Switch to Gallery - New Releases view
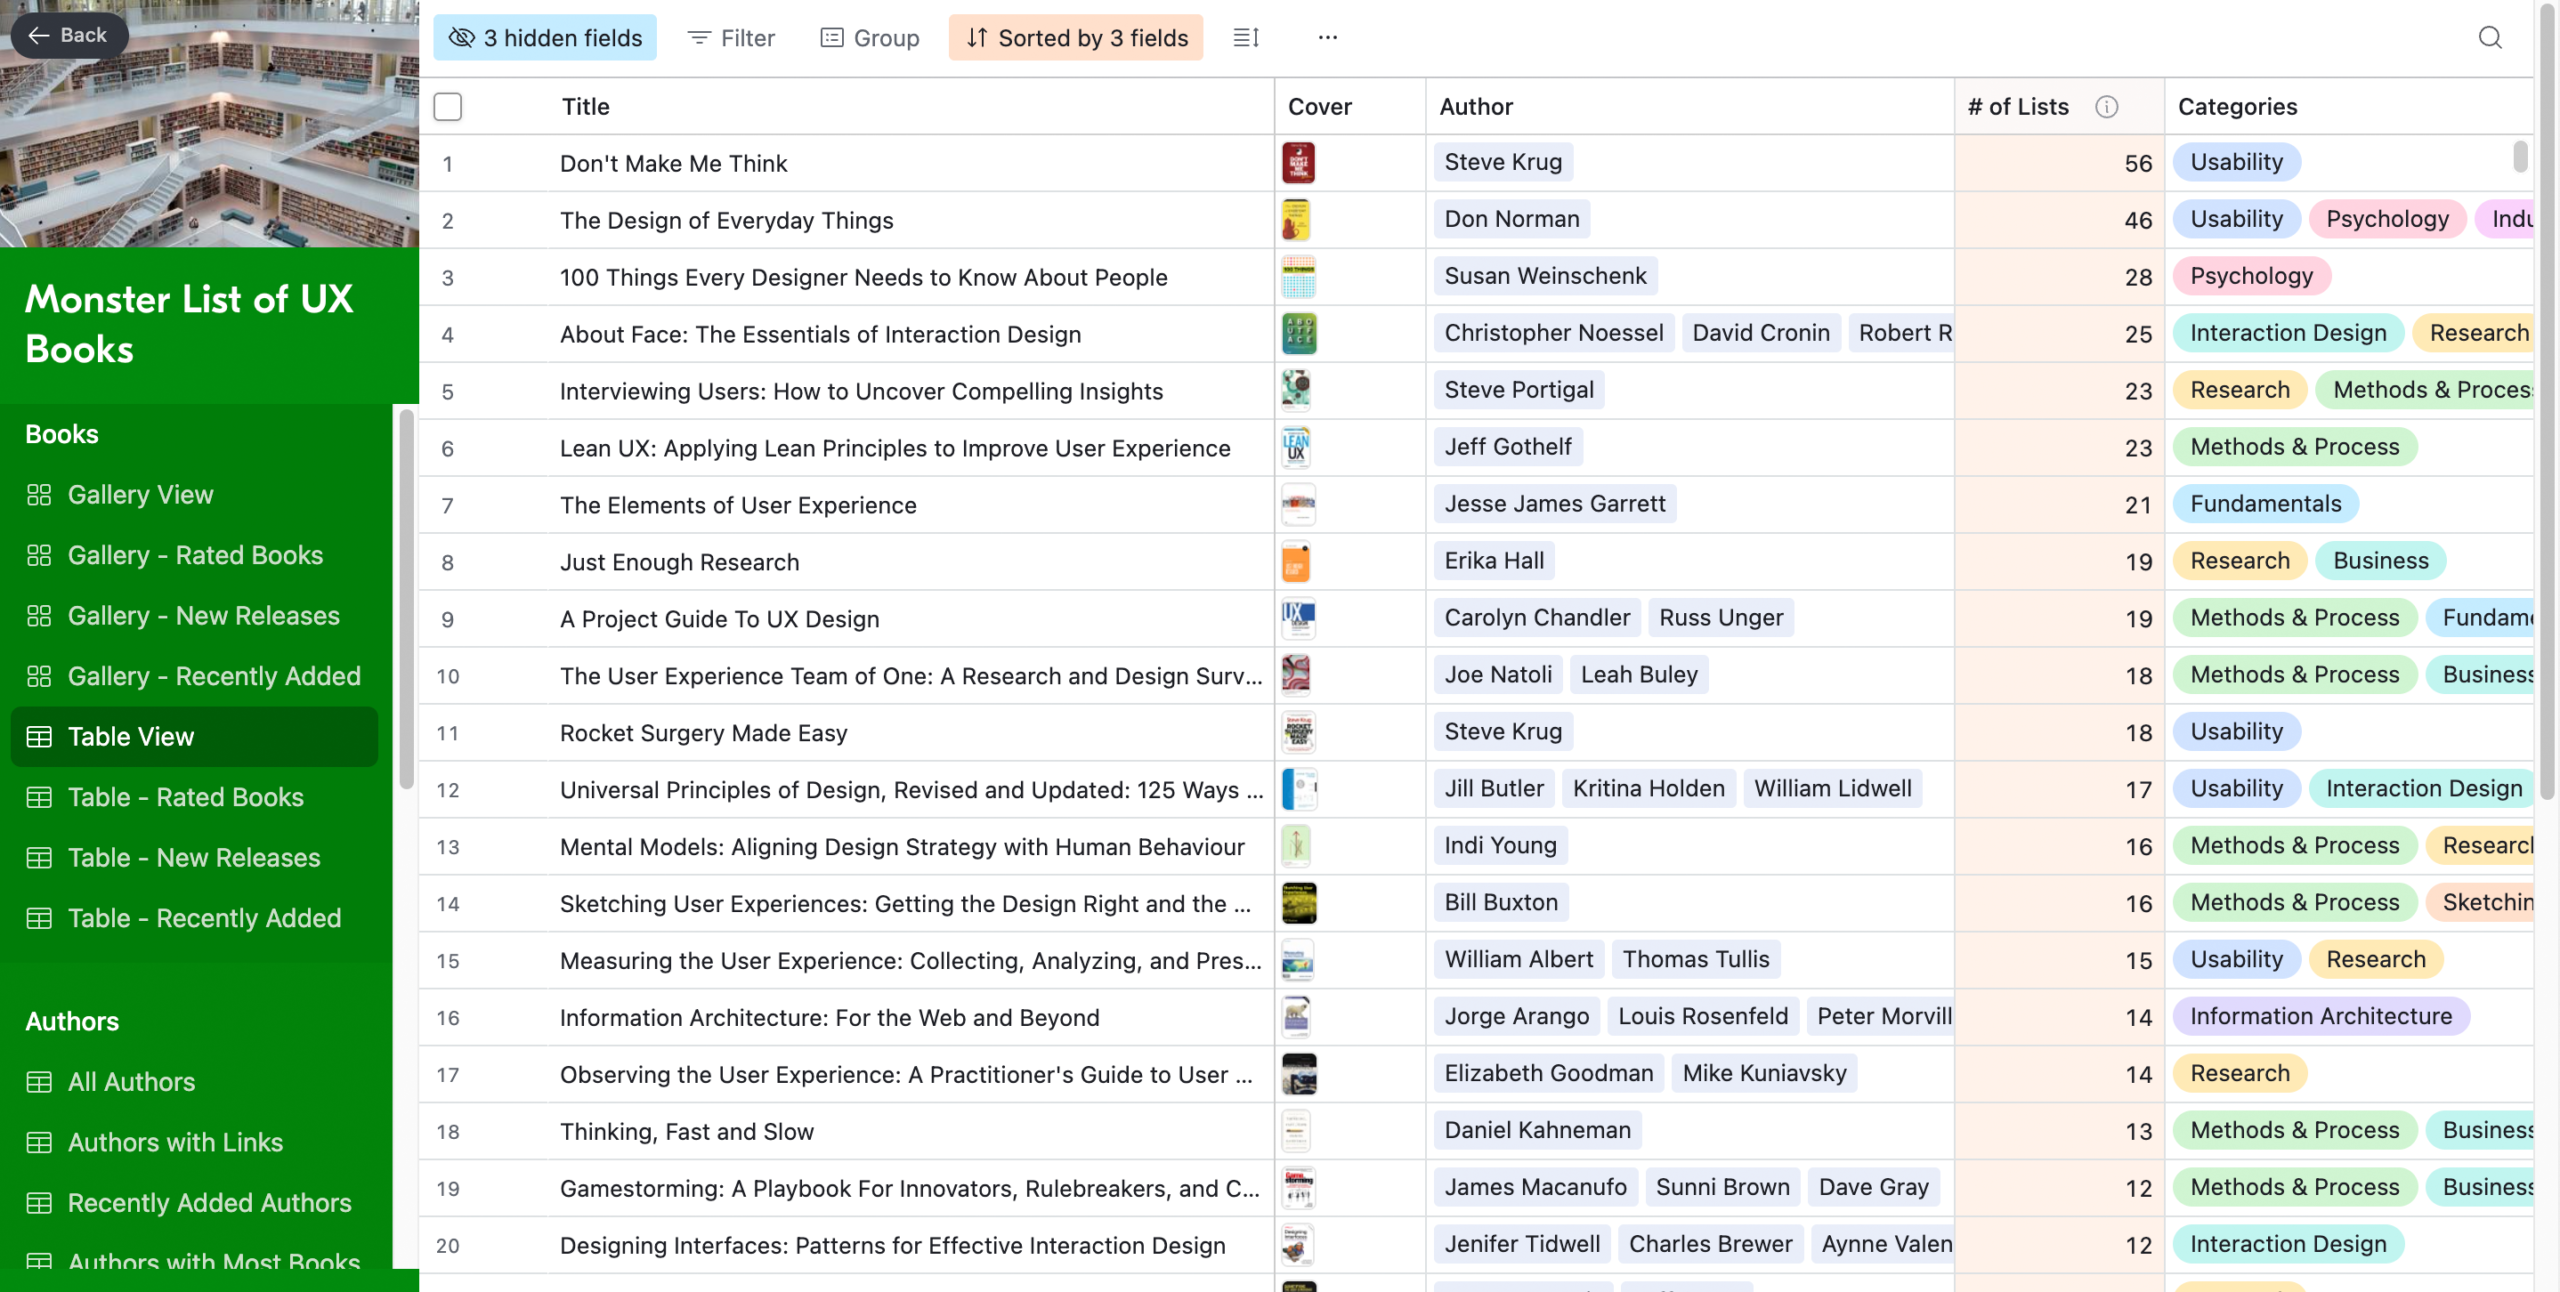The height and width of the screenshot is (1292, 2560). (195, 616)
